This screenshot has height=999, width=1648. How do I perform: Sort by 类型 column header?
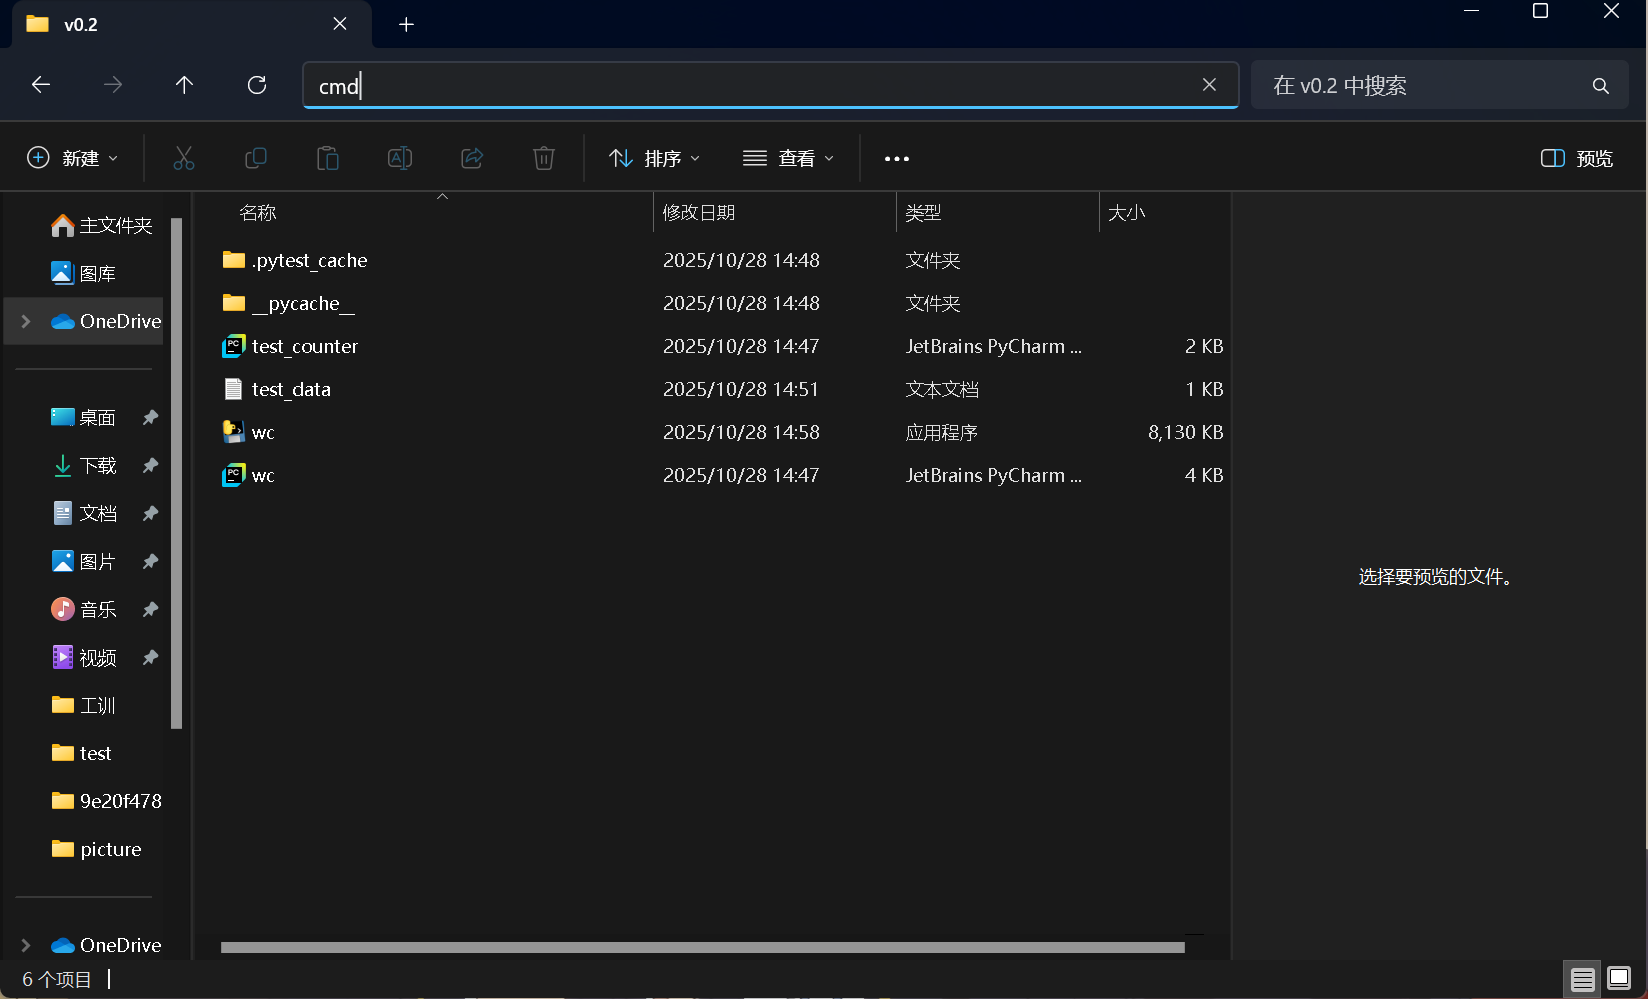click(923, 212)
